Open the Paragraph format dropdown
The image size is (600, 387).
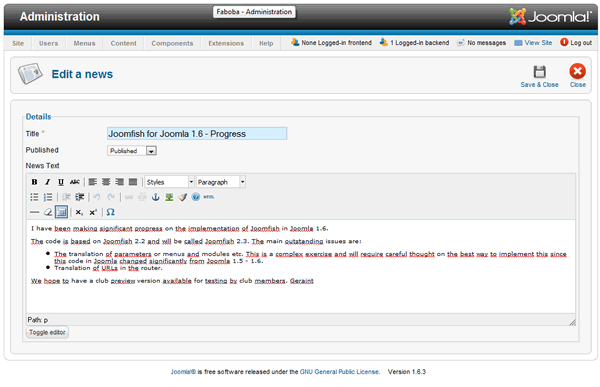click(221, 182)
